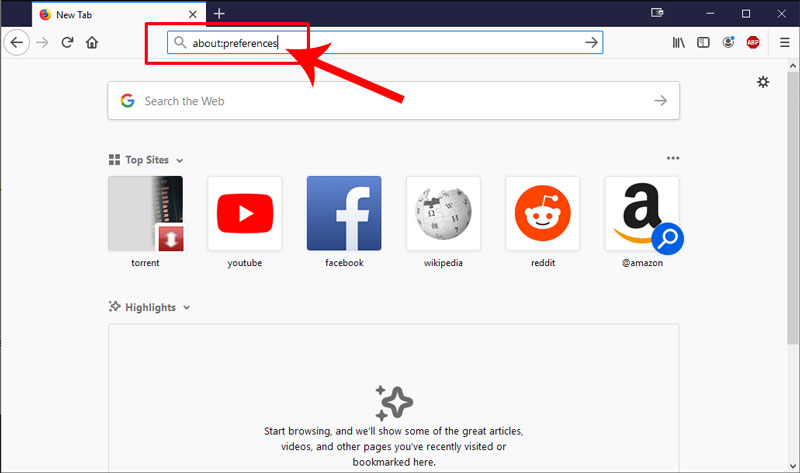Close the New Tab tab
The width and height of the screenshot is (800, 473).
[x=193, y=14]
